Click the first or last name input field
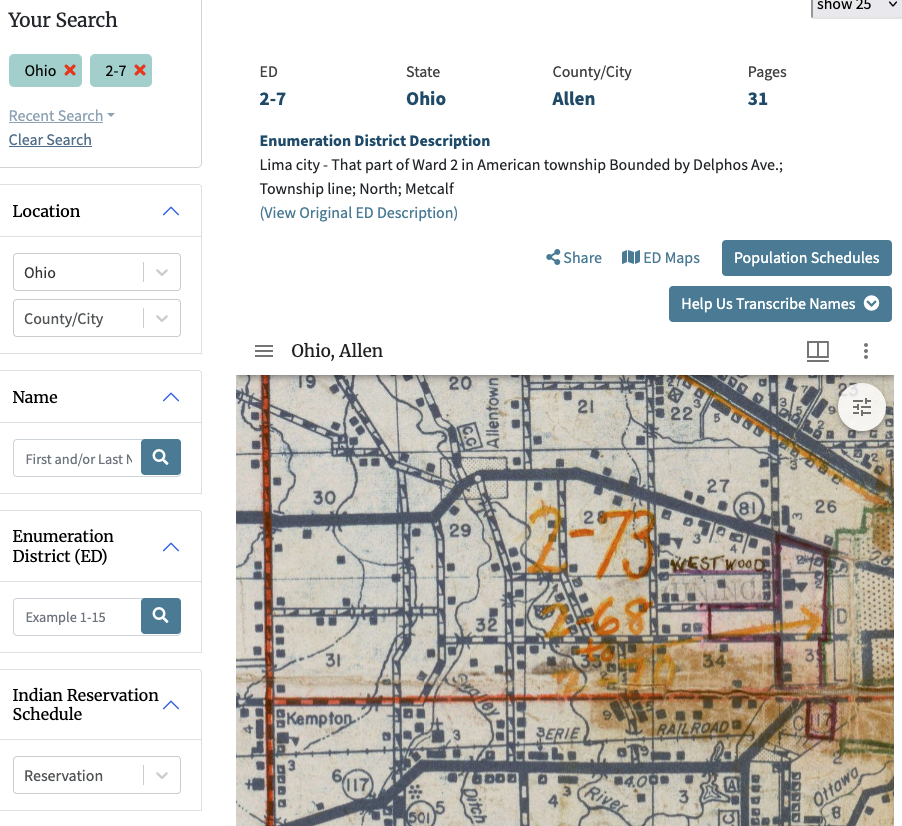The image size is (902, 826). 77,457
